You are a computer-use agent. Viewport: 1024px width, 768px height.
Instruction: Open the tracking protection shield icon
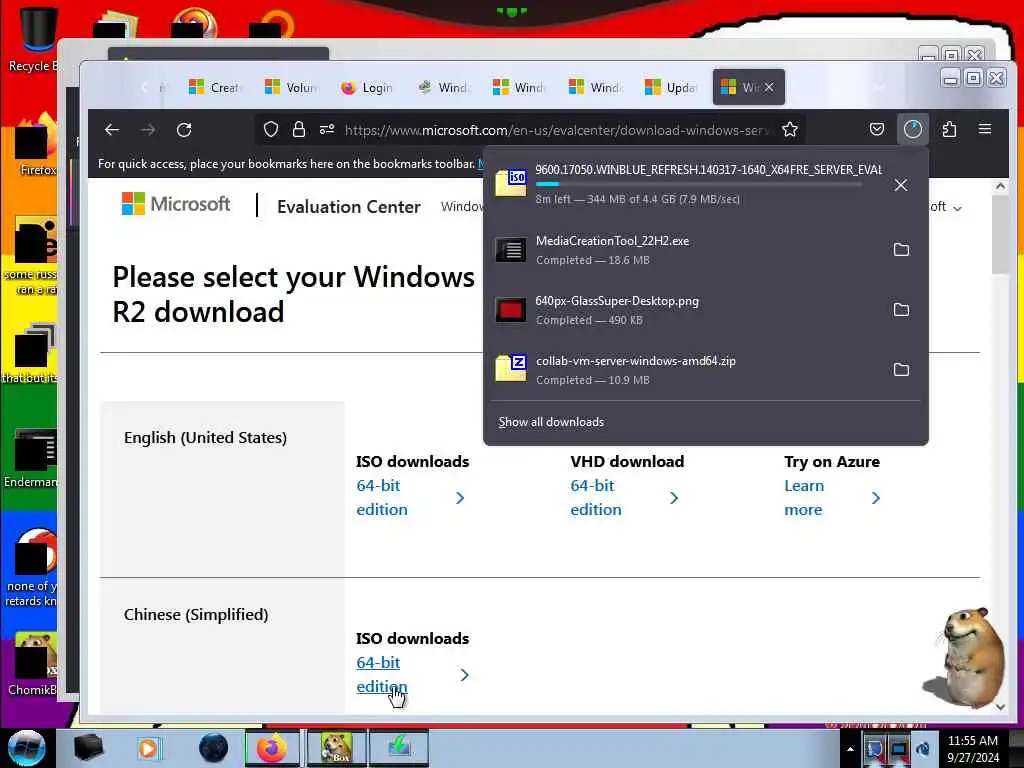pos(270,130)
